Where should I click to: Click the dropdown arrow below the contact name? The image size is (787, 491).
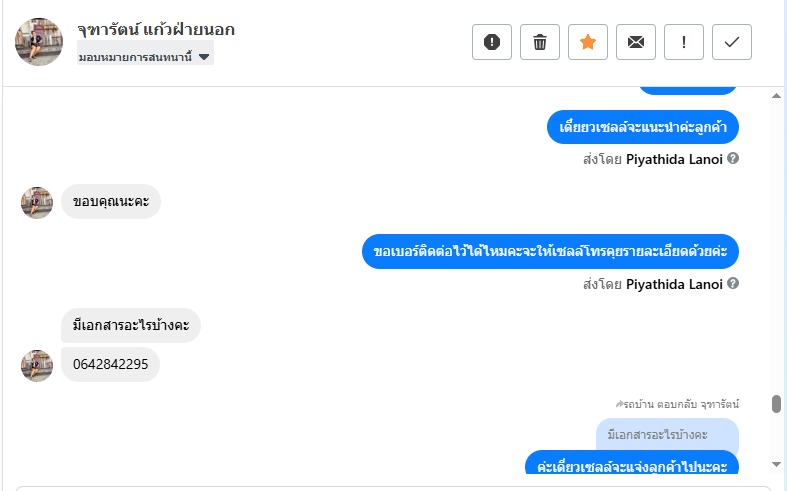point(204,57)
